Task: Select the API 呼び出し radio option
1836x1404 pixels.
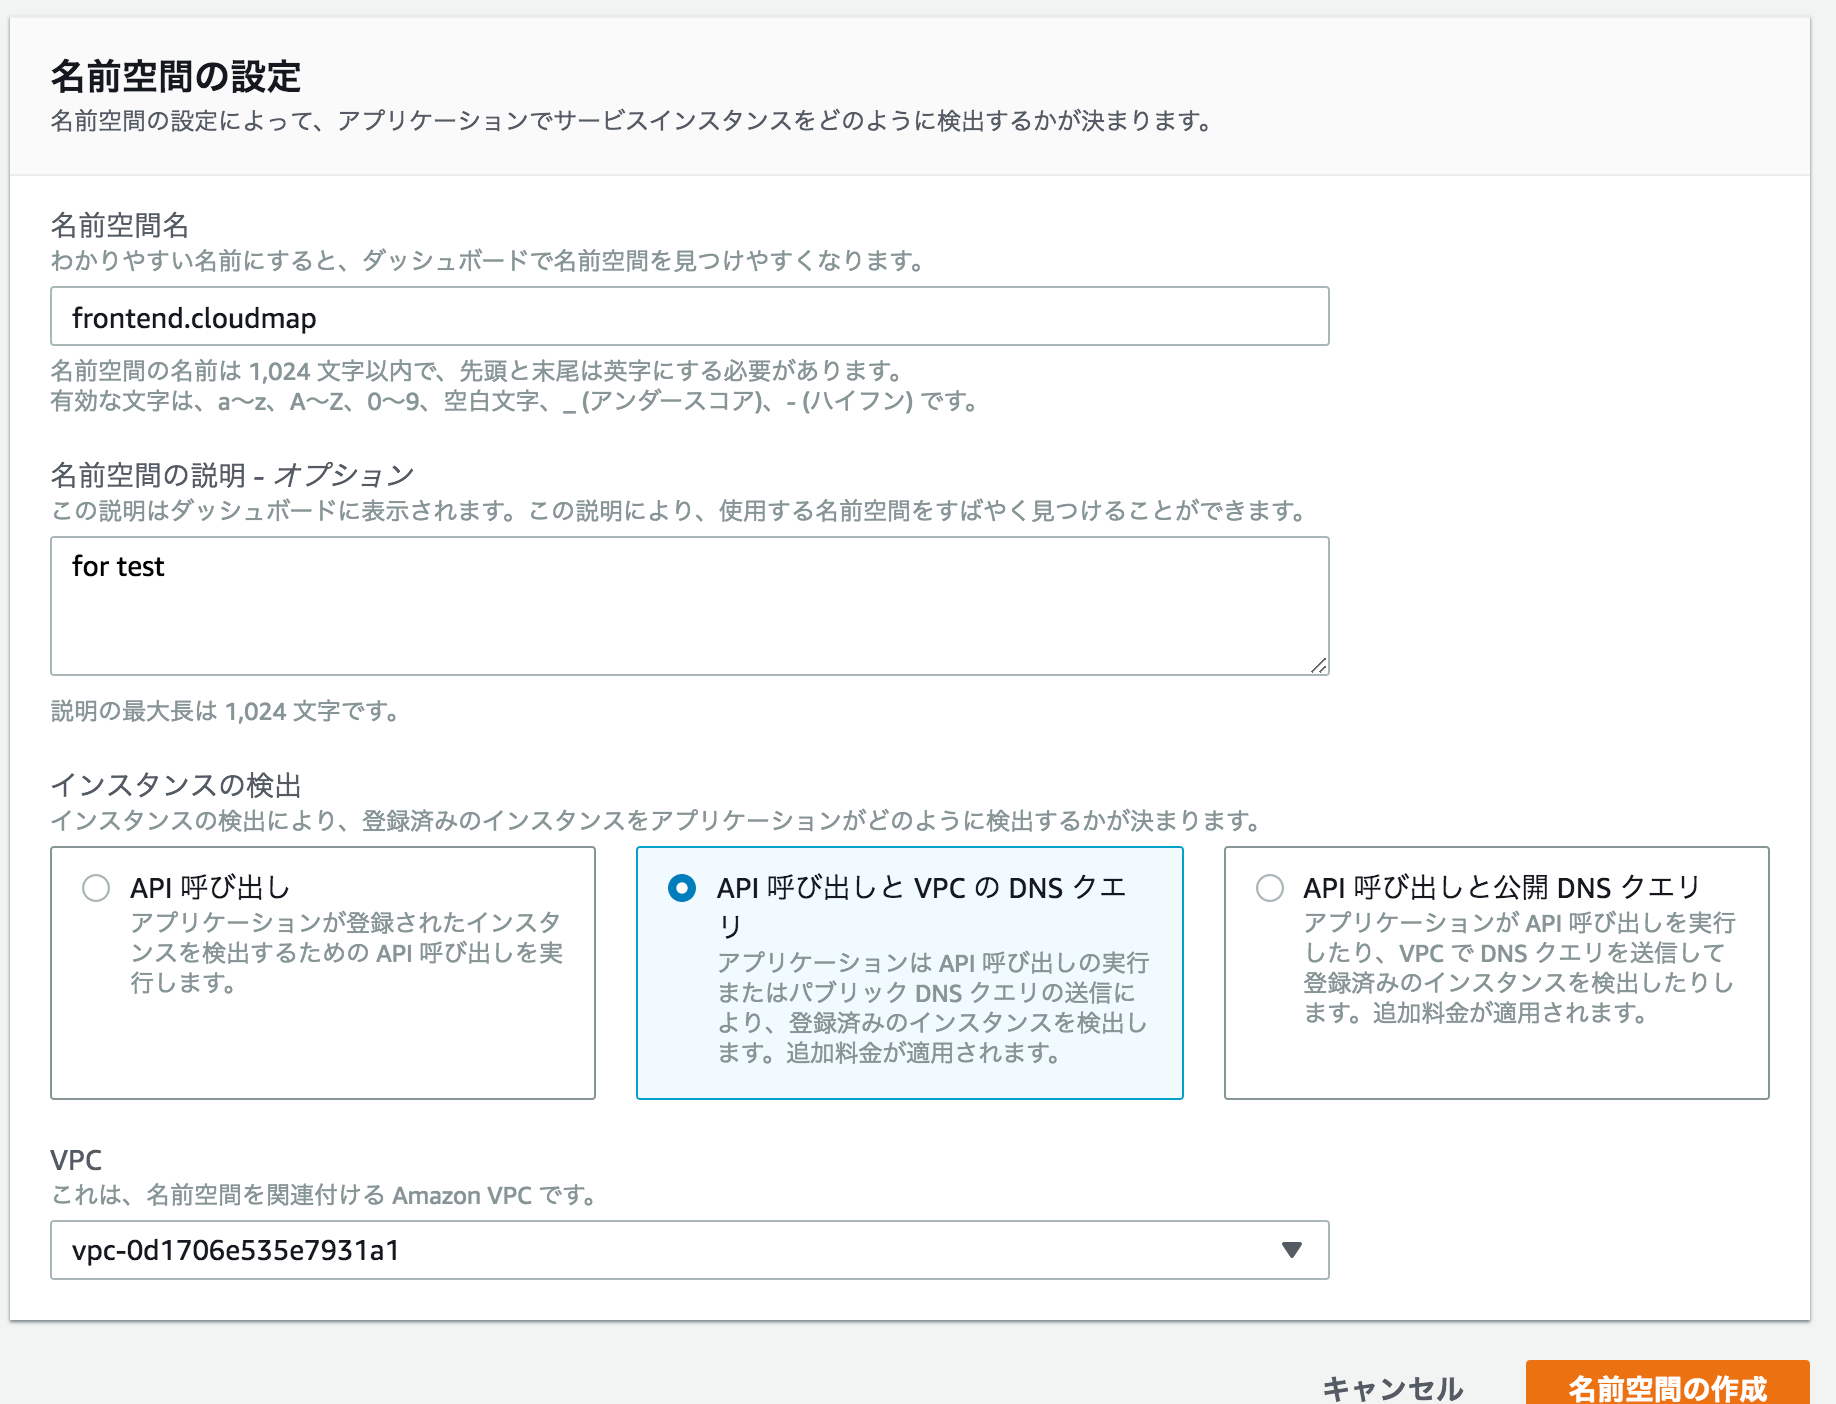Action: point(96,888)
